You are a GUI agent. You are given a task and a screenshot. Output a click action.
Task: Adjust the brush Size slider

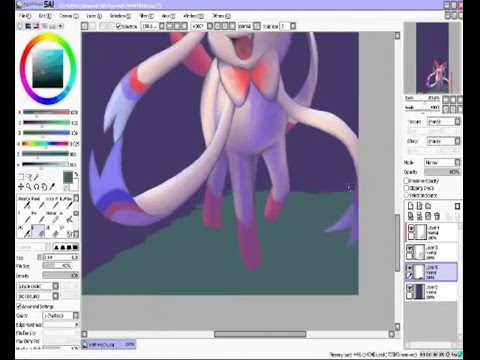[x=61, y=257]
